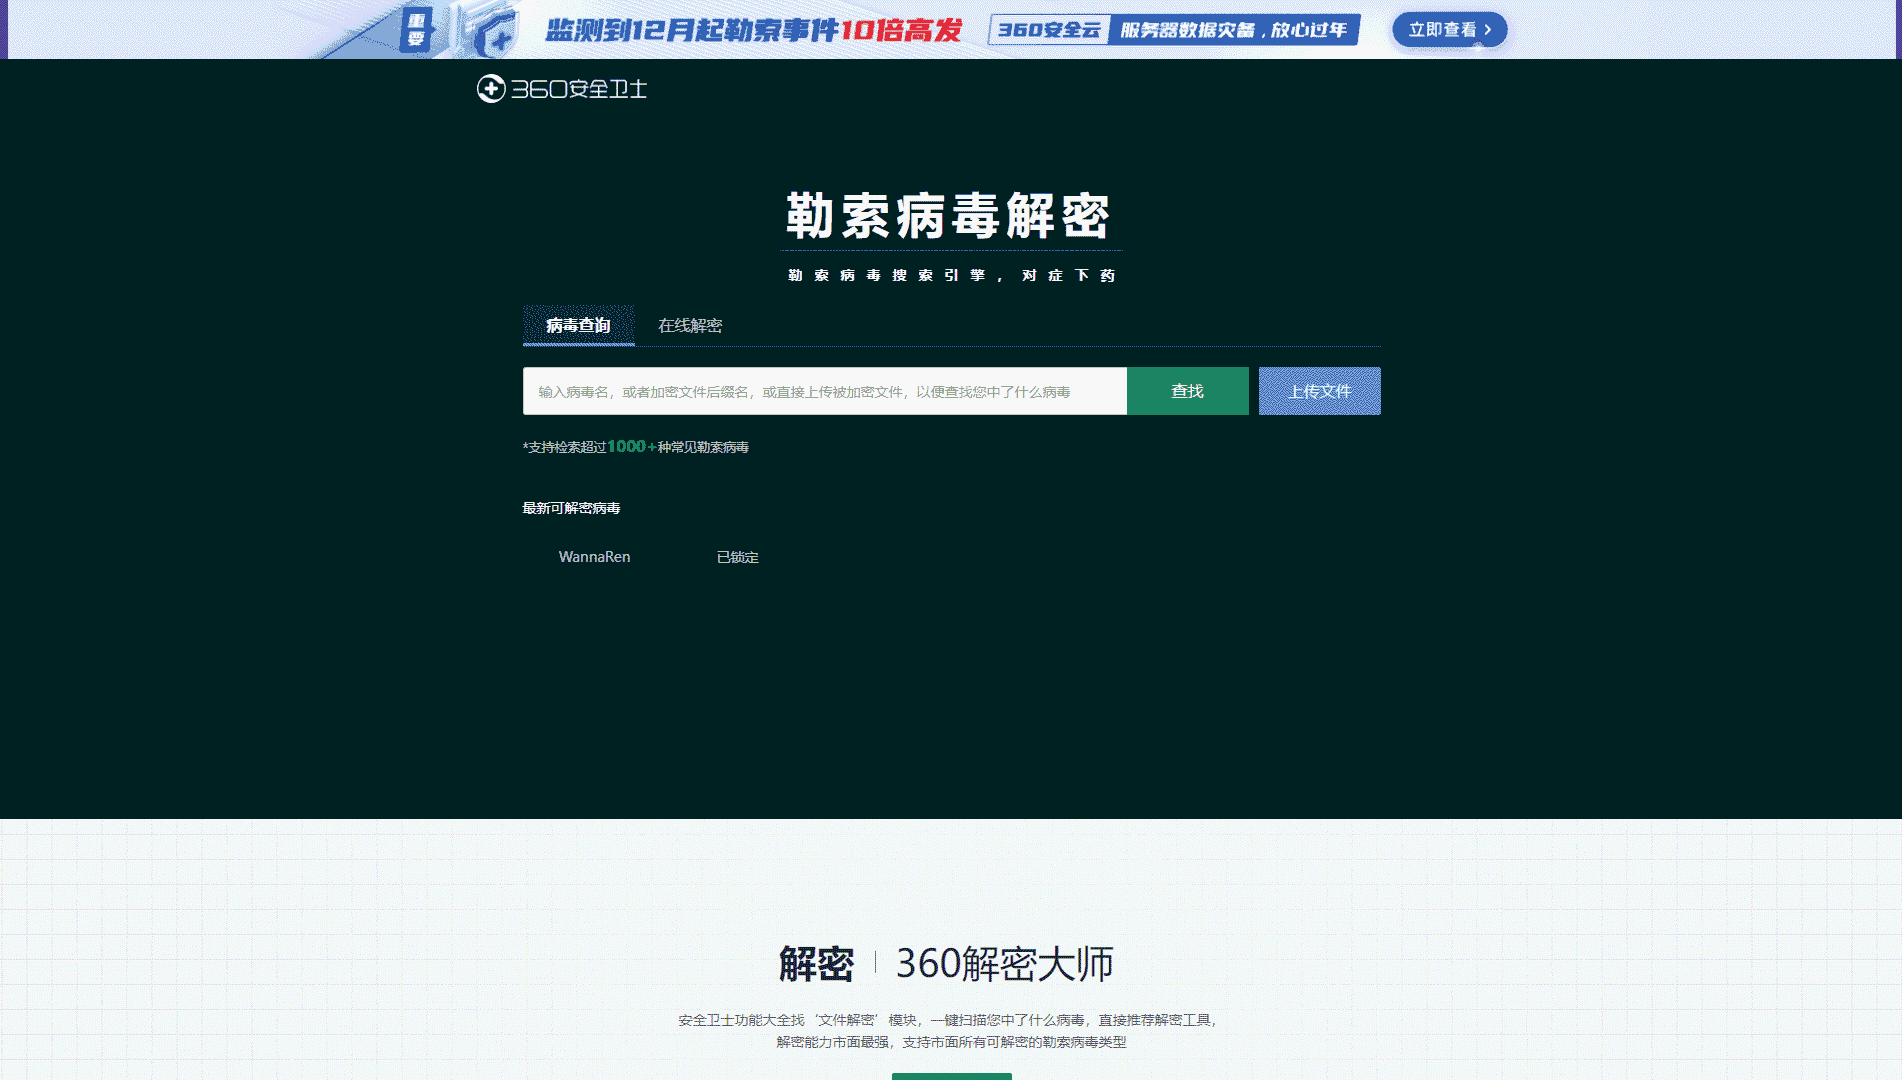Click the 服务器数据灾备，放心过年 banner text
1902x1080 pixels.
[x=1234, y=30]
